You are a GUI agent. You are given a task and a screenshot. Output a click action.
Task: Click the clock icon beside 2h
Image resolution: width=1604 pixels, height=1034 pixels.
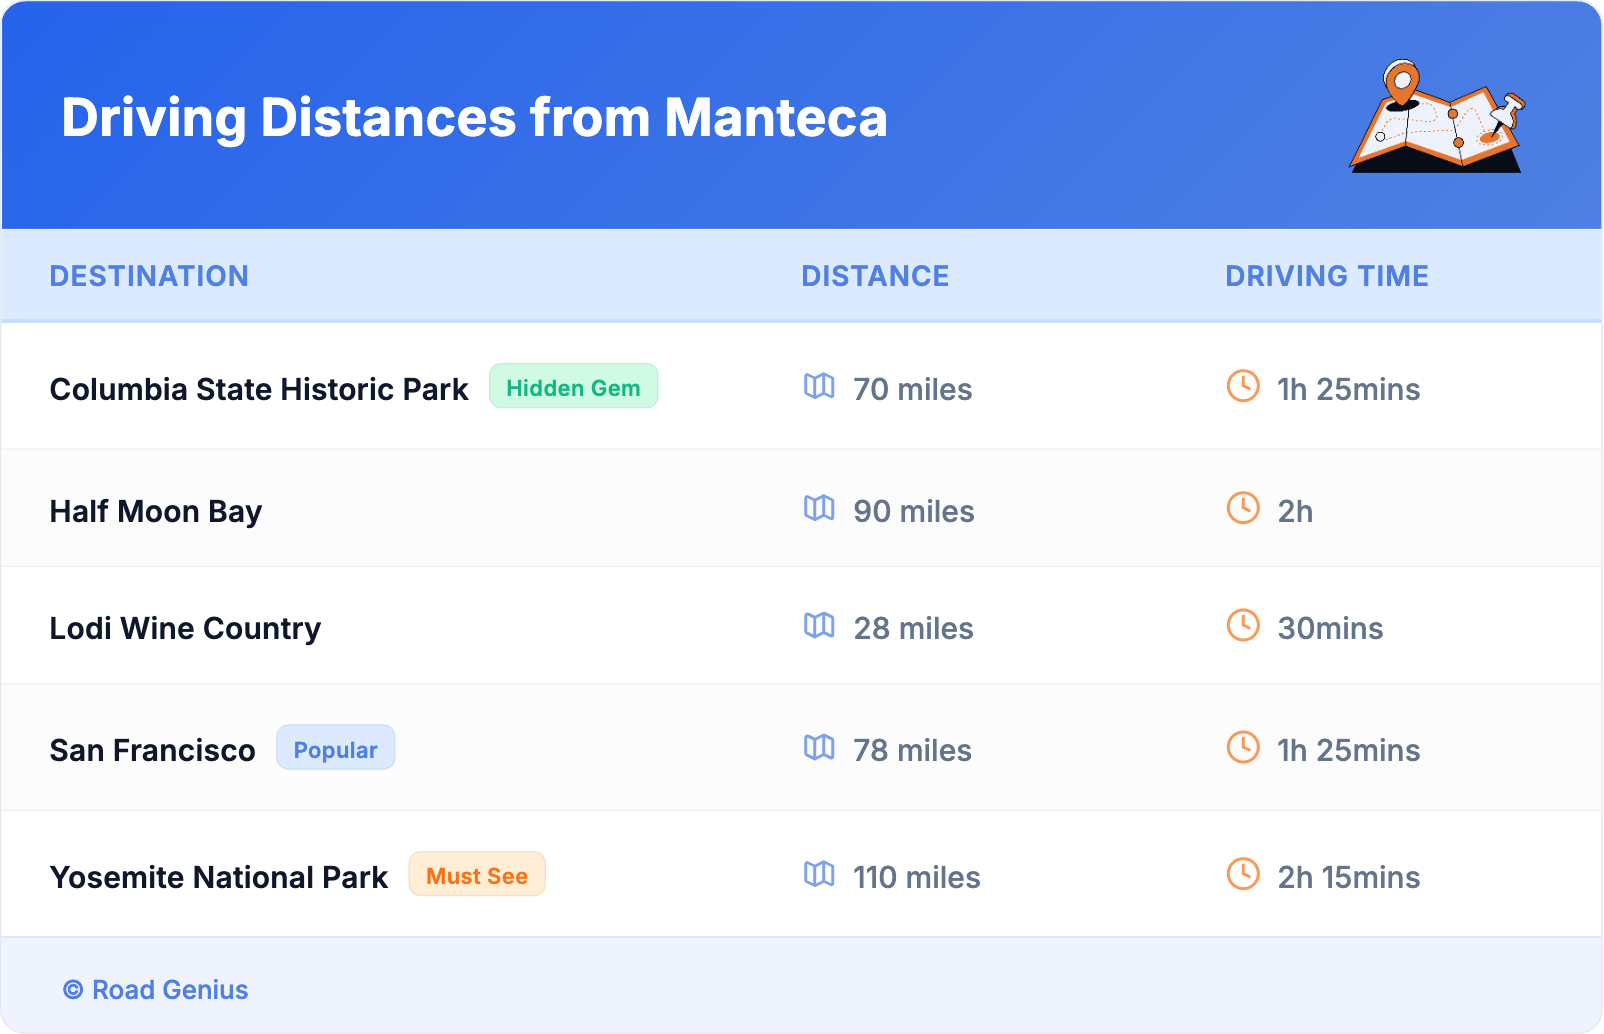pos(1243,508)
